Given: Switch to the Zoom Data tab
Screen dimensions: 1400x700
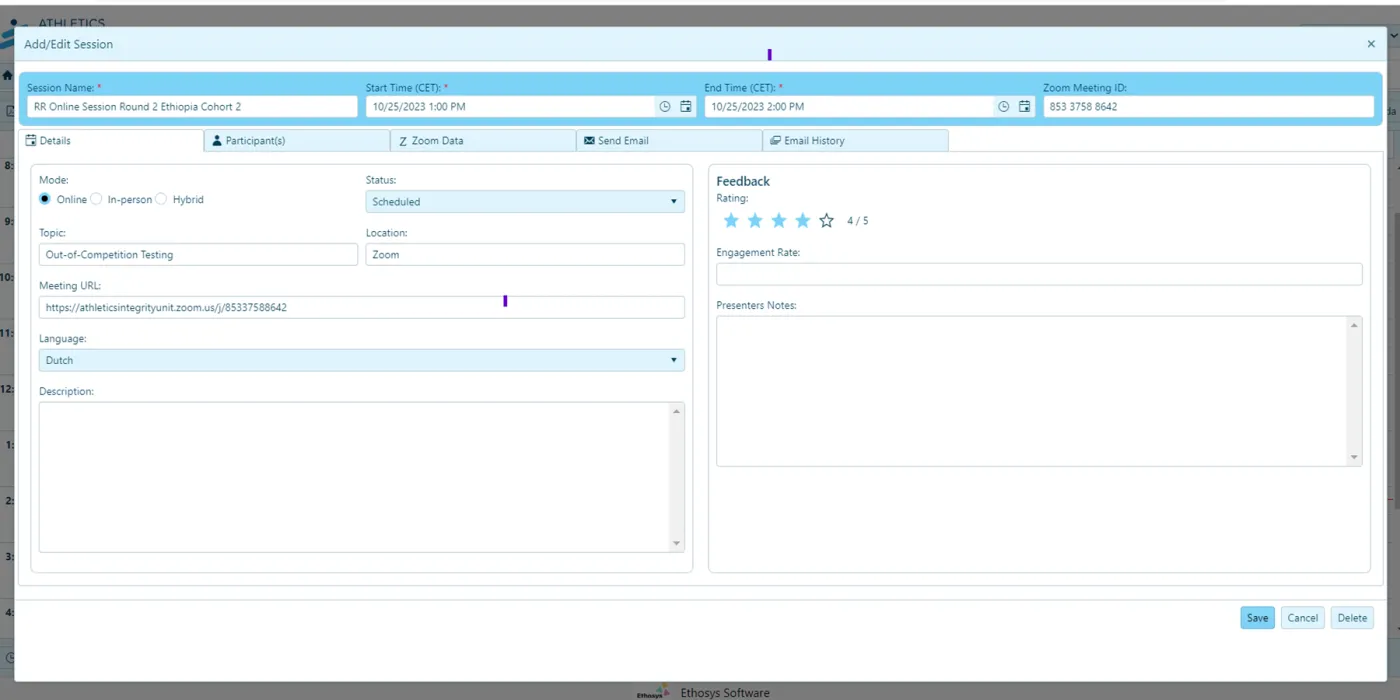Looking at the screenshot, I should pos(483,141).
